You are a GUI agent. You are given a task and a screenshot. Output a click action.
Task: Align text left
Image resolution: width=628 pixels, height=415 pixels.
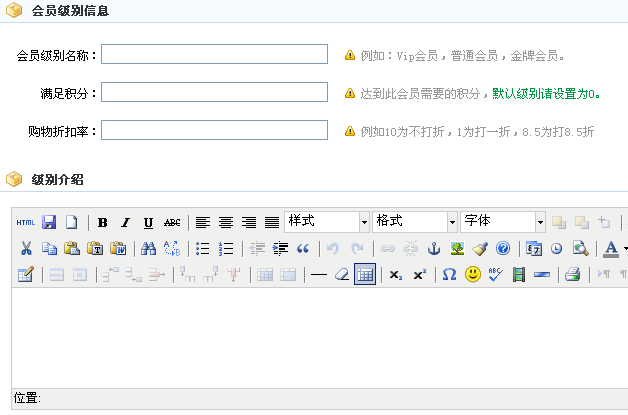[203, 222]
